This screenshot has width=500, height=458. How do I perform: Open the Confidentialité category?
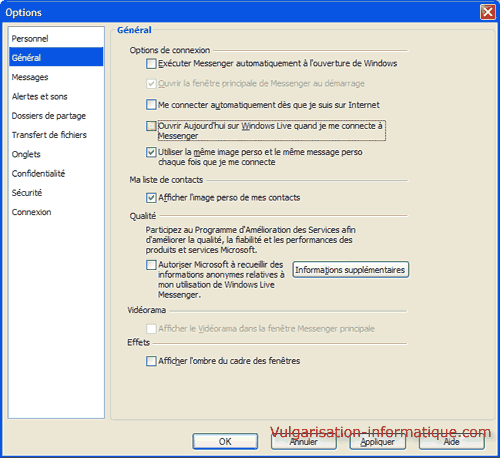56,173
